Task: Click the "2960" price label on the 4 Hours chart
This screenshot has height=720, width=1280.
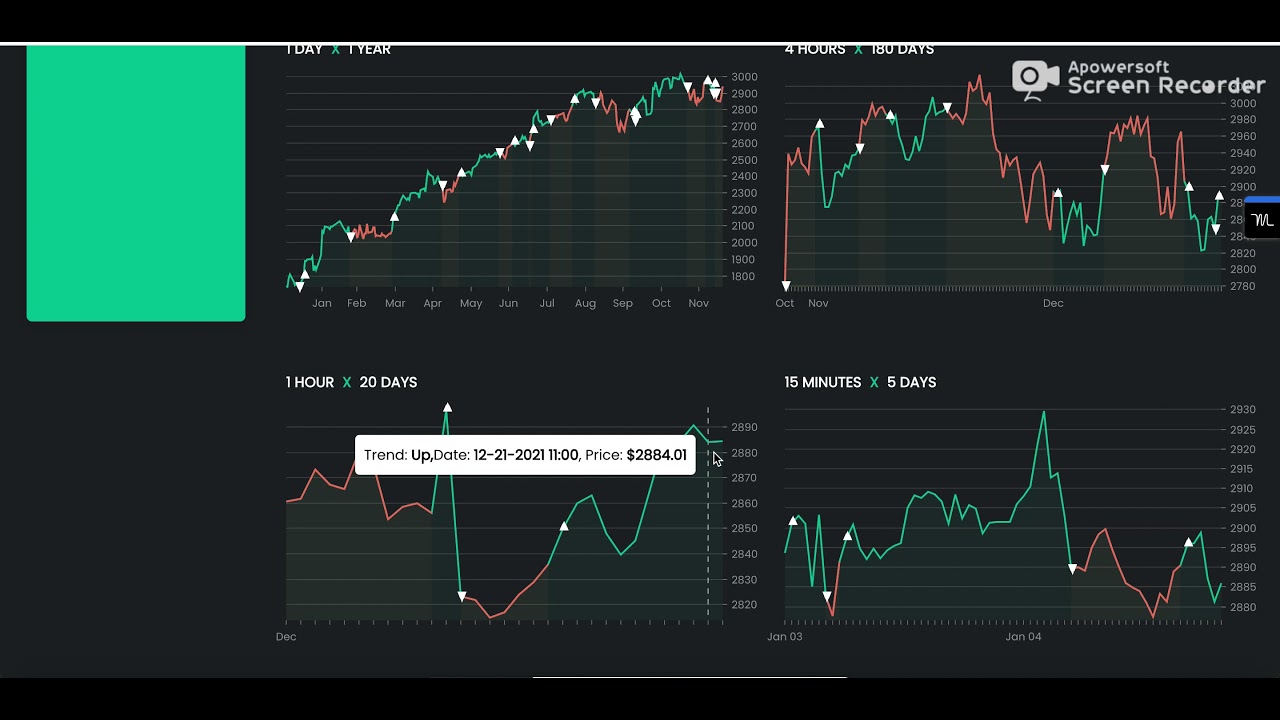Action: click(x=1242, y=136)
